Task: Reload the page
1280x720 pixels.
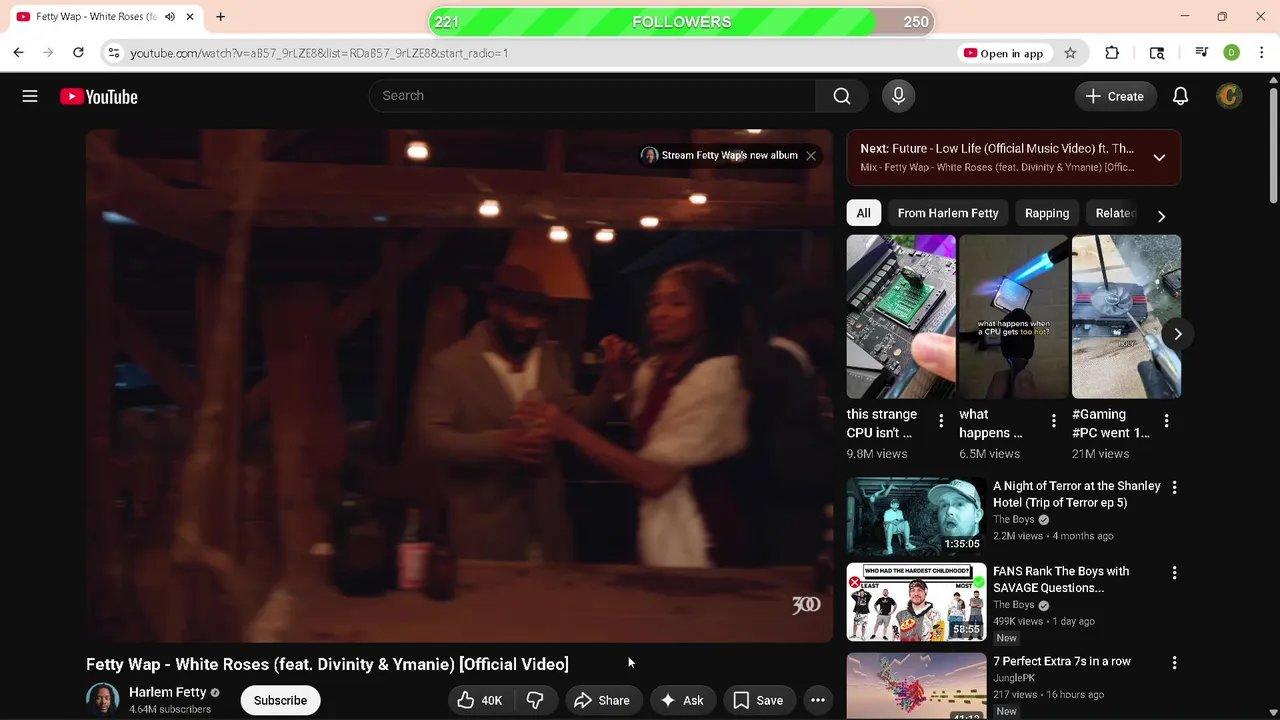Action: click(x=78, y=53)
